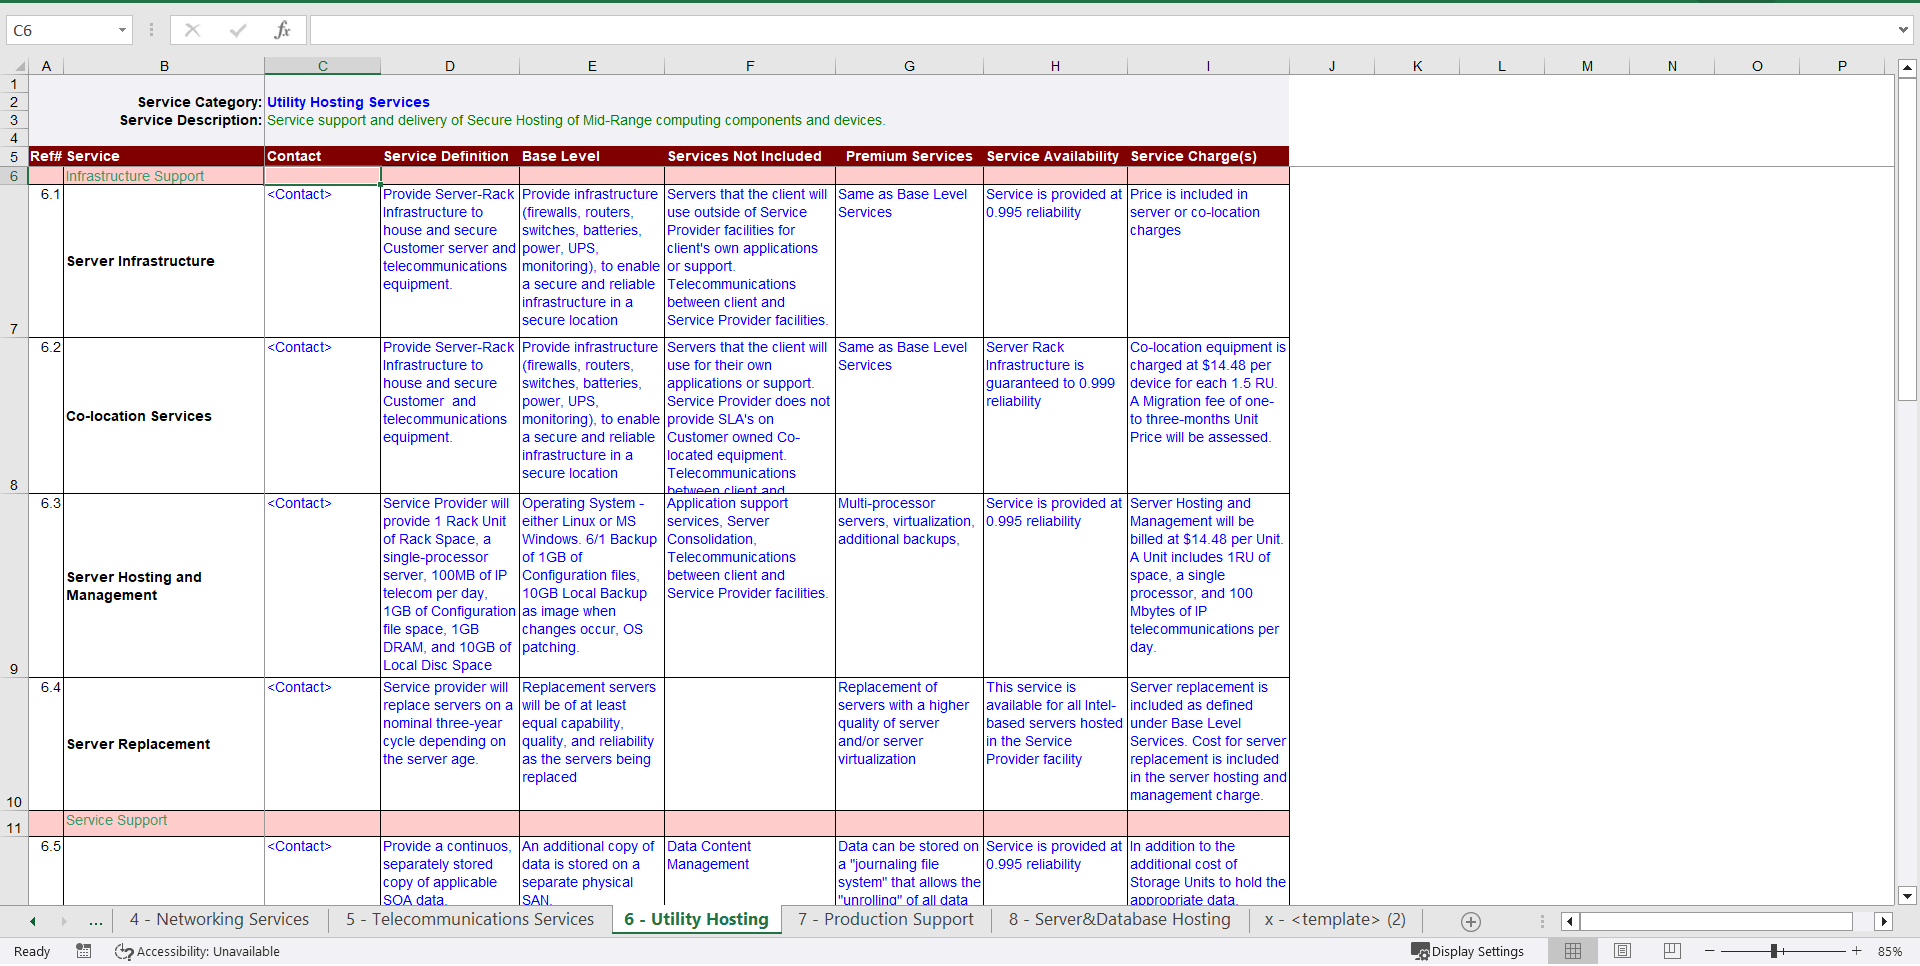Switch to the 7 - Production Support sheet
The height and width of the screenshot is (966, 1920).
(884, 920)
